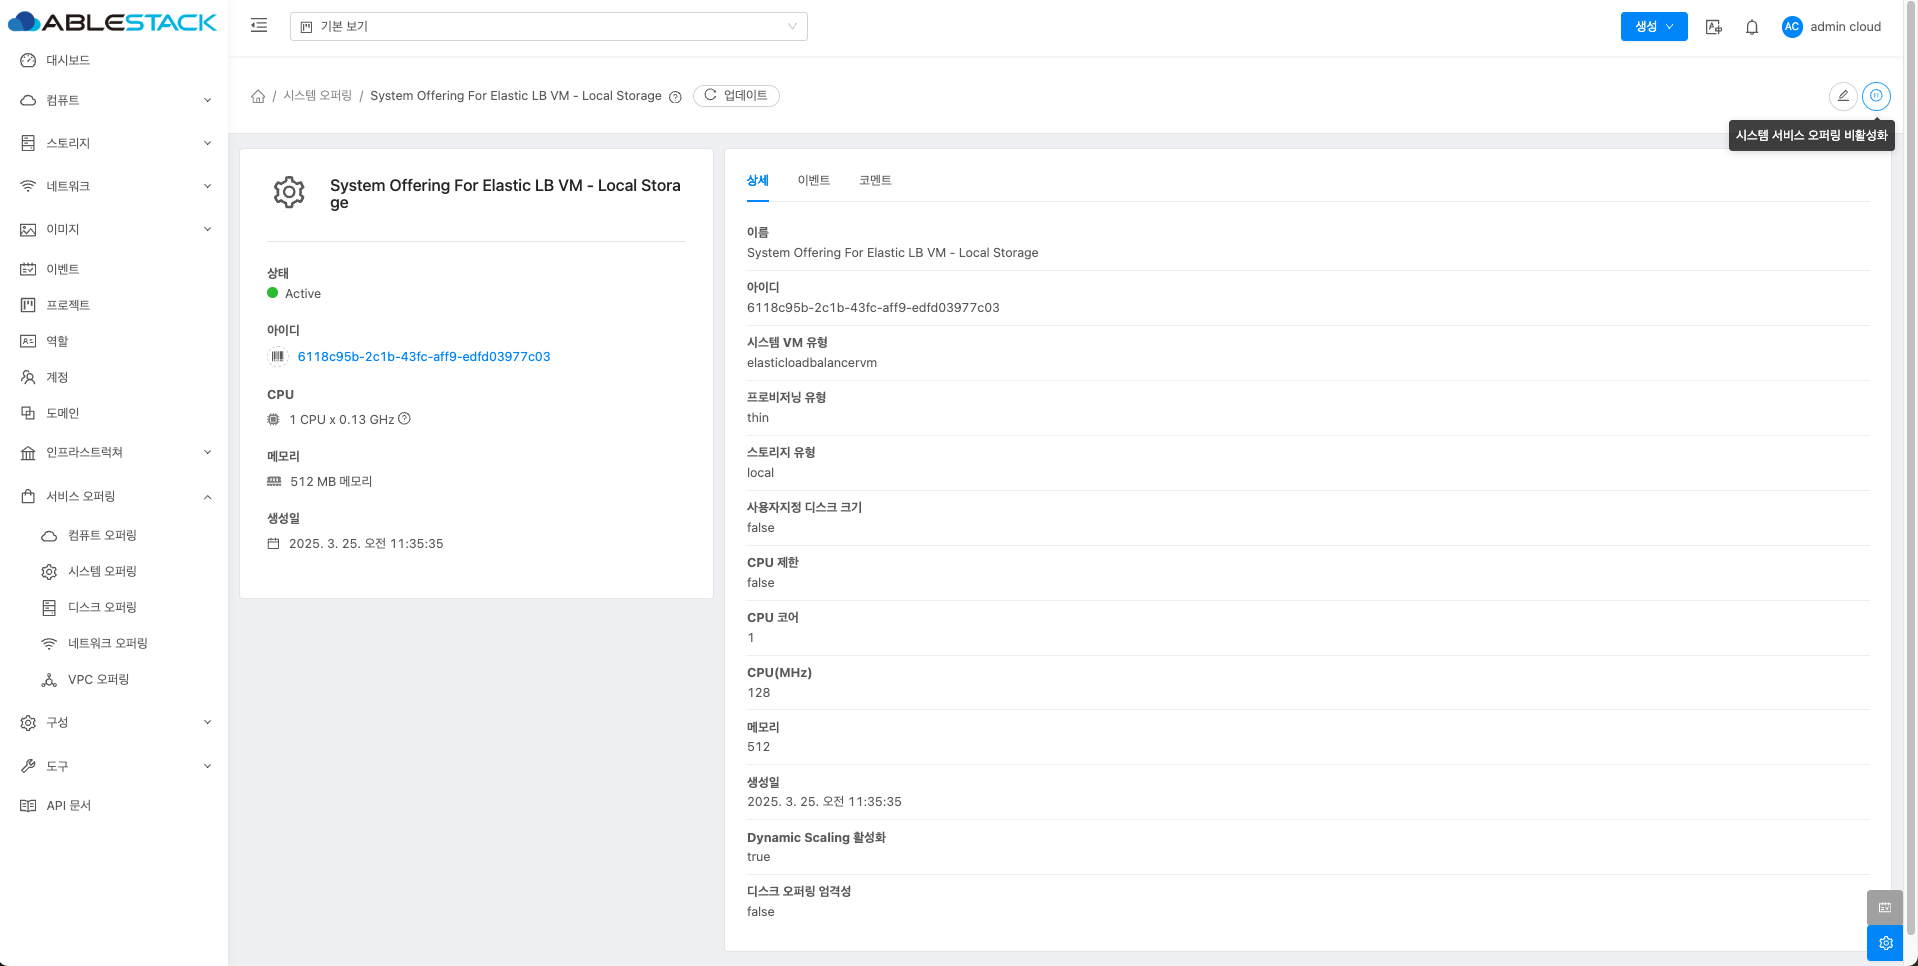This screenshot has height=966, width=1918.
Task: Switch to the 이벤트 tab
Action: pyautogui.click(x=813, y=181)
